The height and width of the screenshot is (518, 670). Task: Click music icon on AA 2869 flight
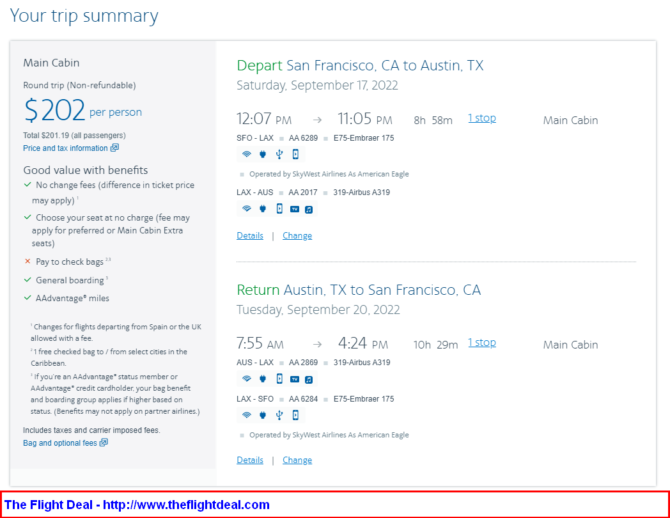pos(309,380)
